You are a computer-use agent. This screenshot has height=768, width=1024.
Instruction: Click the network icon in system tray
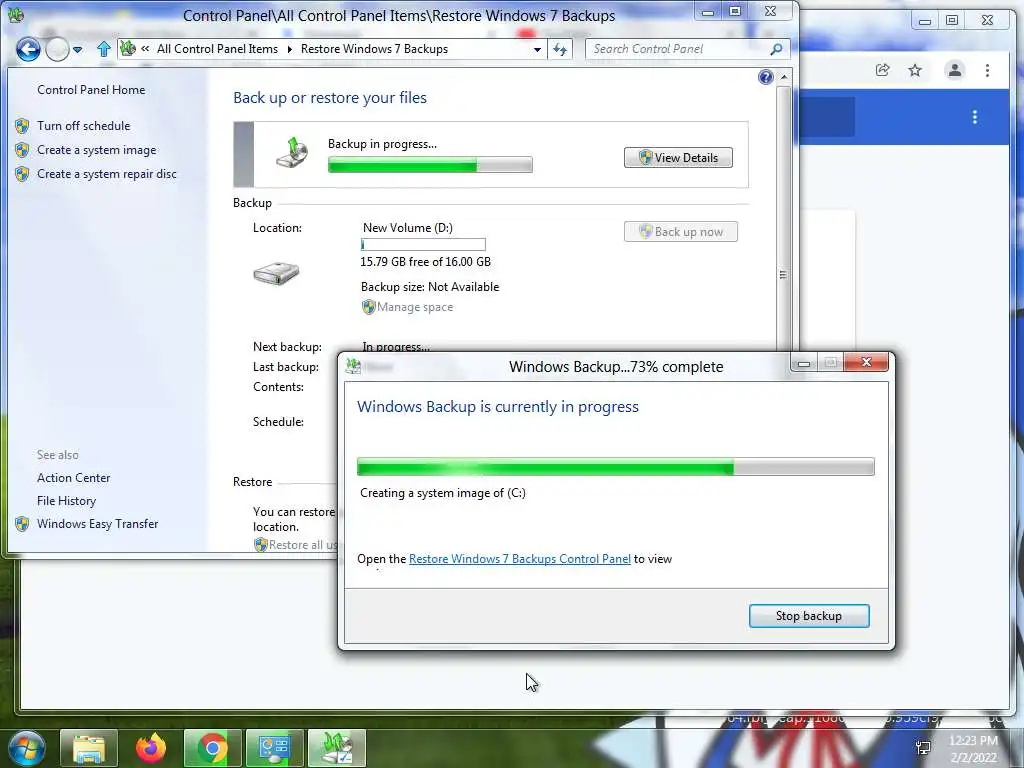(923, 748)
